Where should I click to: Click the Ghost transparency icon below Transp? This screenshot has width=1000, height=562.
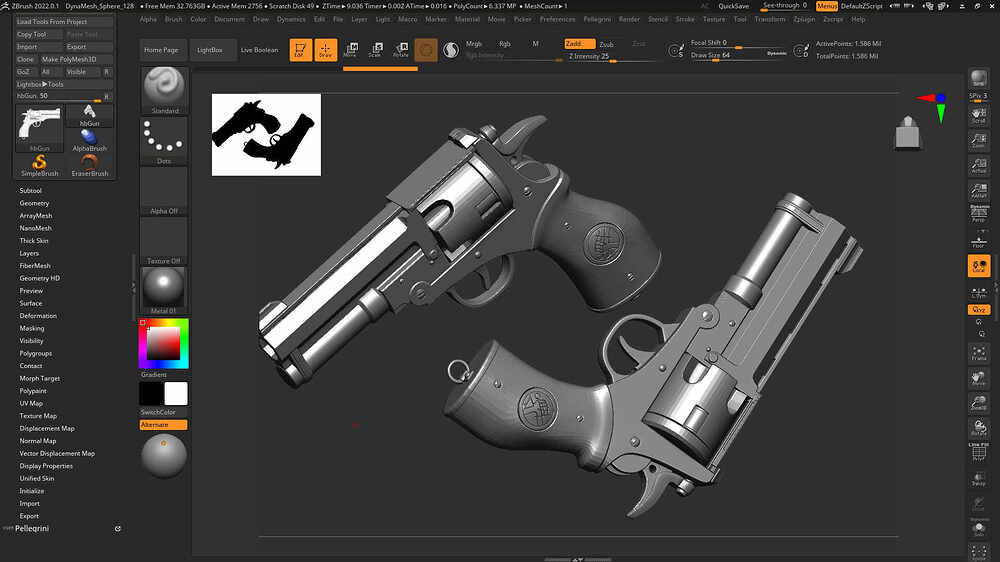(x=978, y=504)
